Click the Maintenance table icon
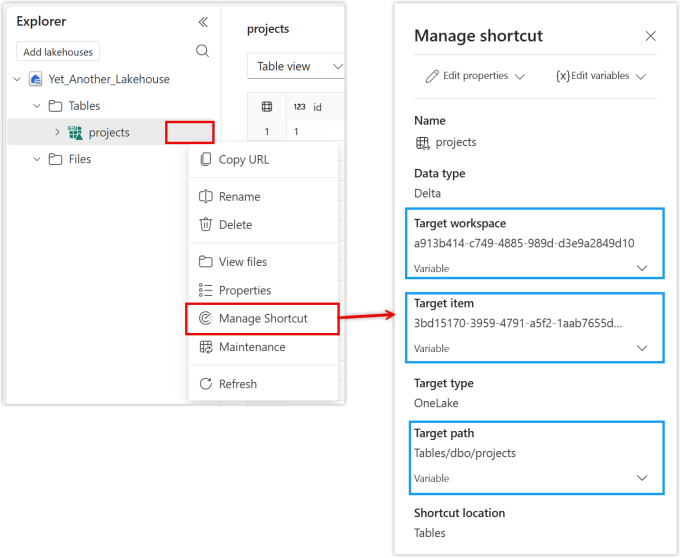The width and height of the screenshot is (680, 558). pyautogui.click(x=206, y=347)
